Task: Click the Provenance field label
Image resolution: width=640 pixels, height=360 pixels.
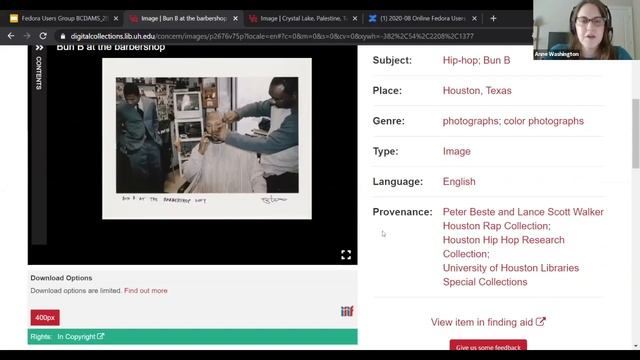Action: click(x=402, y=212)
